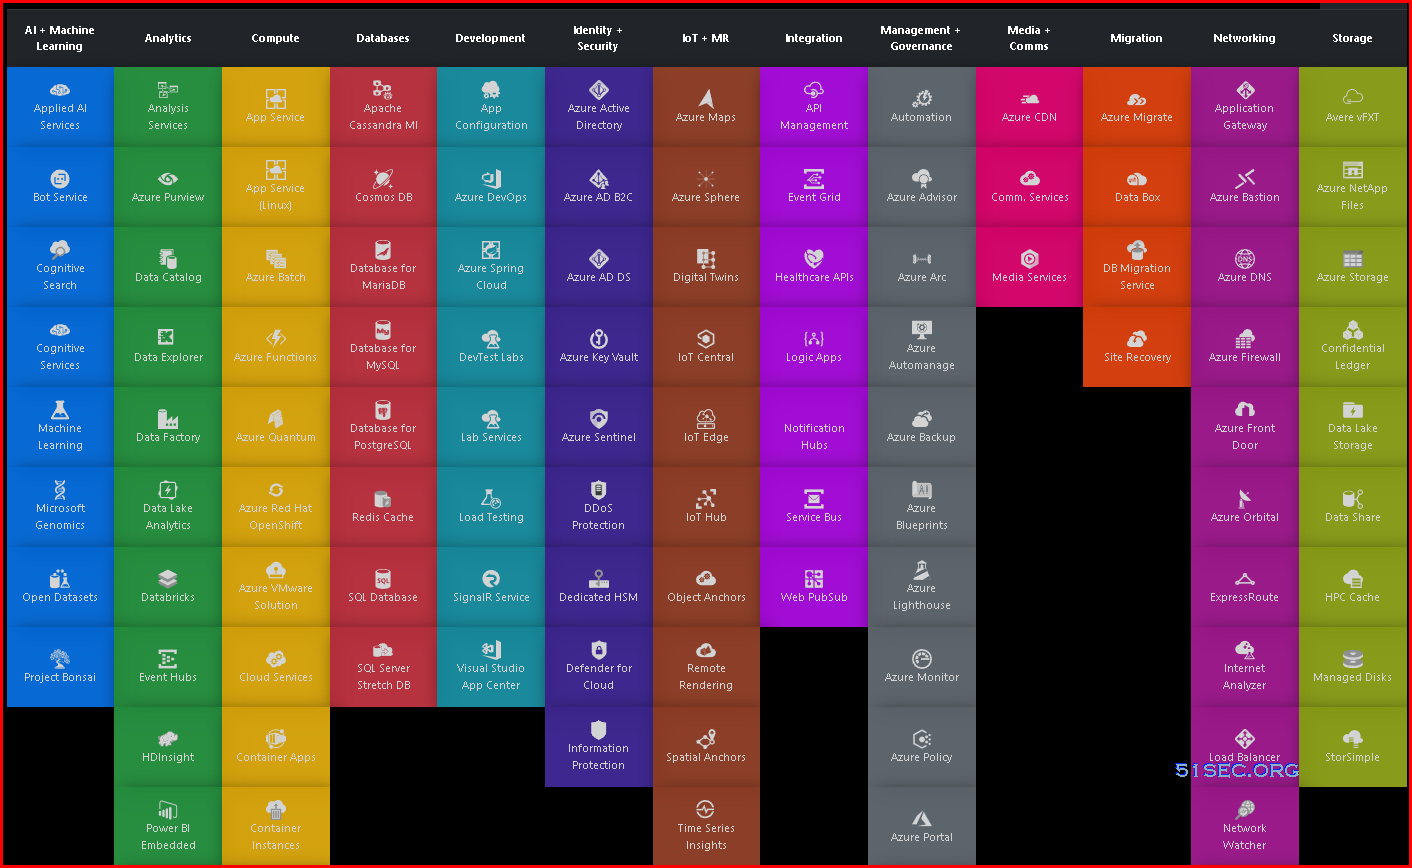This screenshot has width=1412, height=868.
Task: Click the Comm. Services tile
Action: tap(1029, 187)
